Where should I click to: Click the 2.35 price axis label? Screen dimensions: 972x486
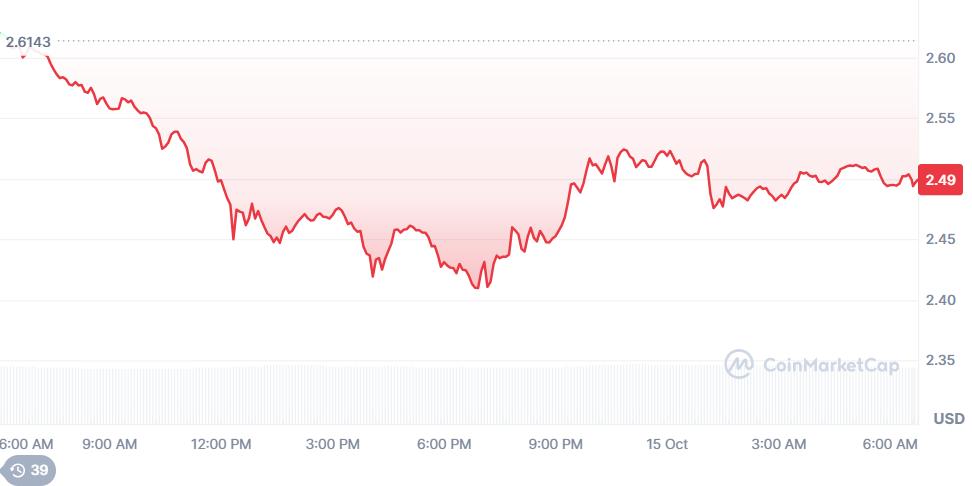coord(941,360)
